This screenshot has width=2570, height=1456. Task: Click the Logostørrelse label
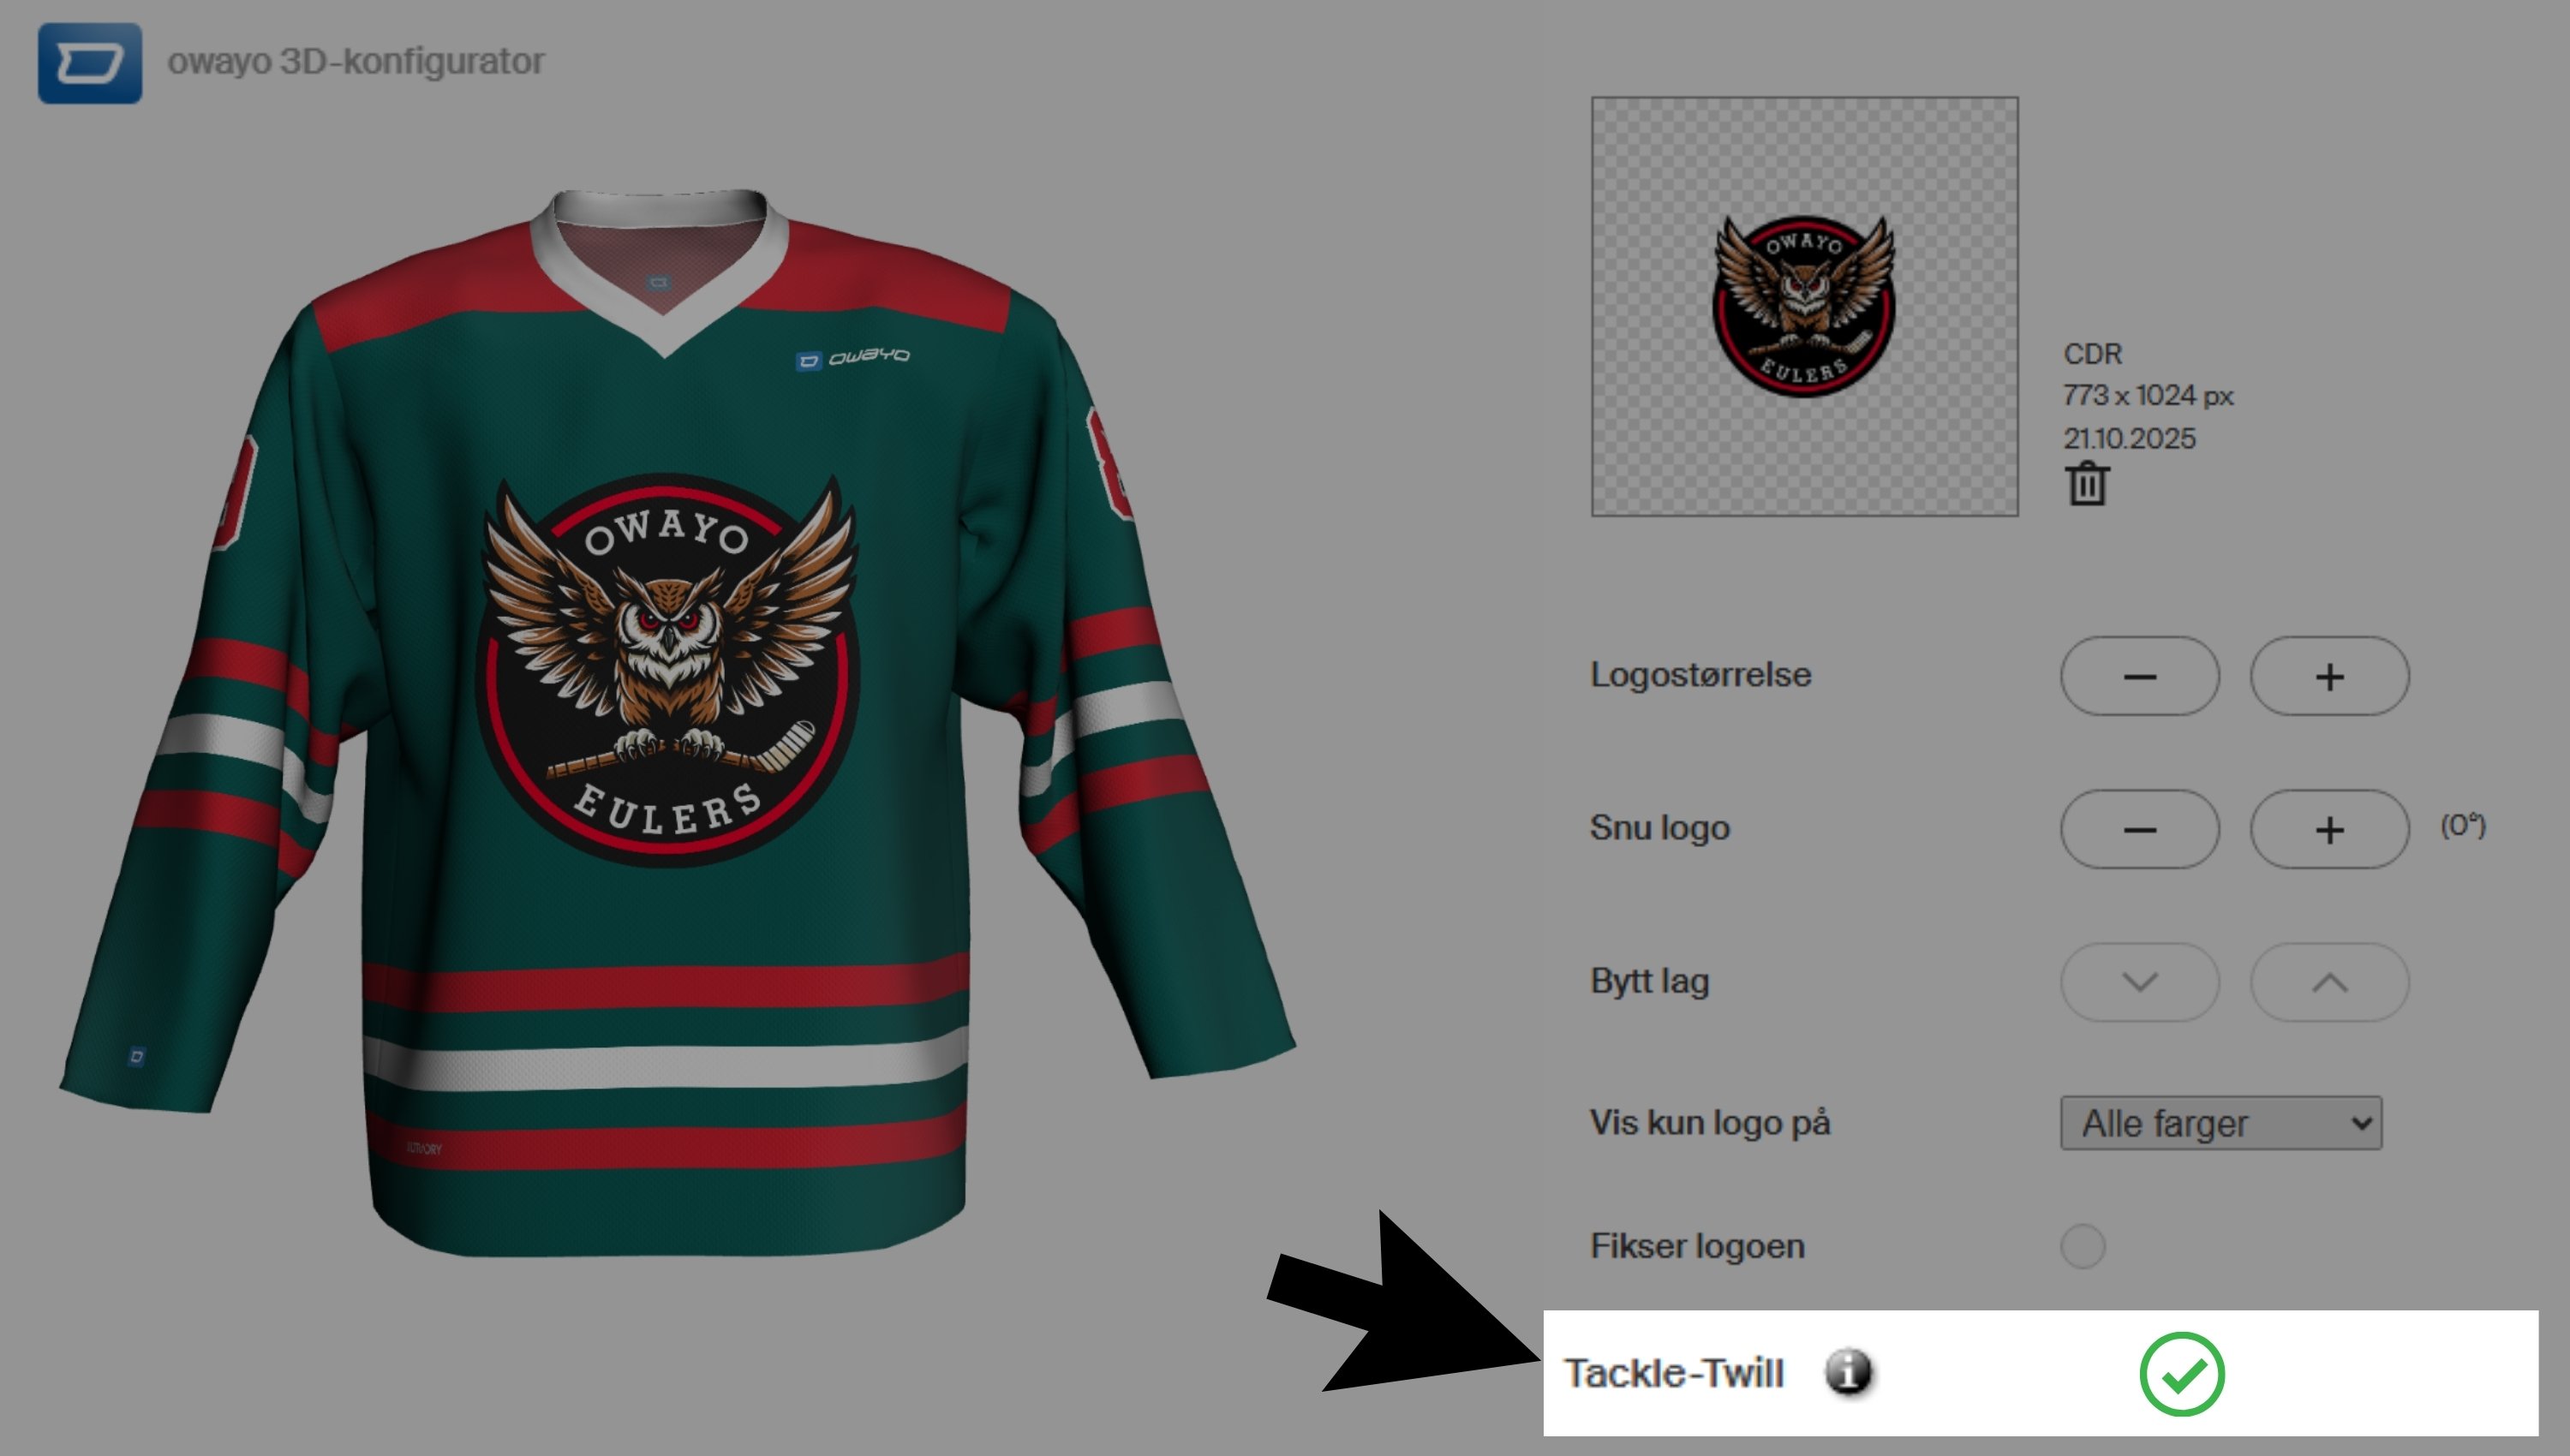pyautogui.click(x=1700, y=675)
